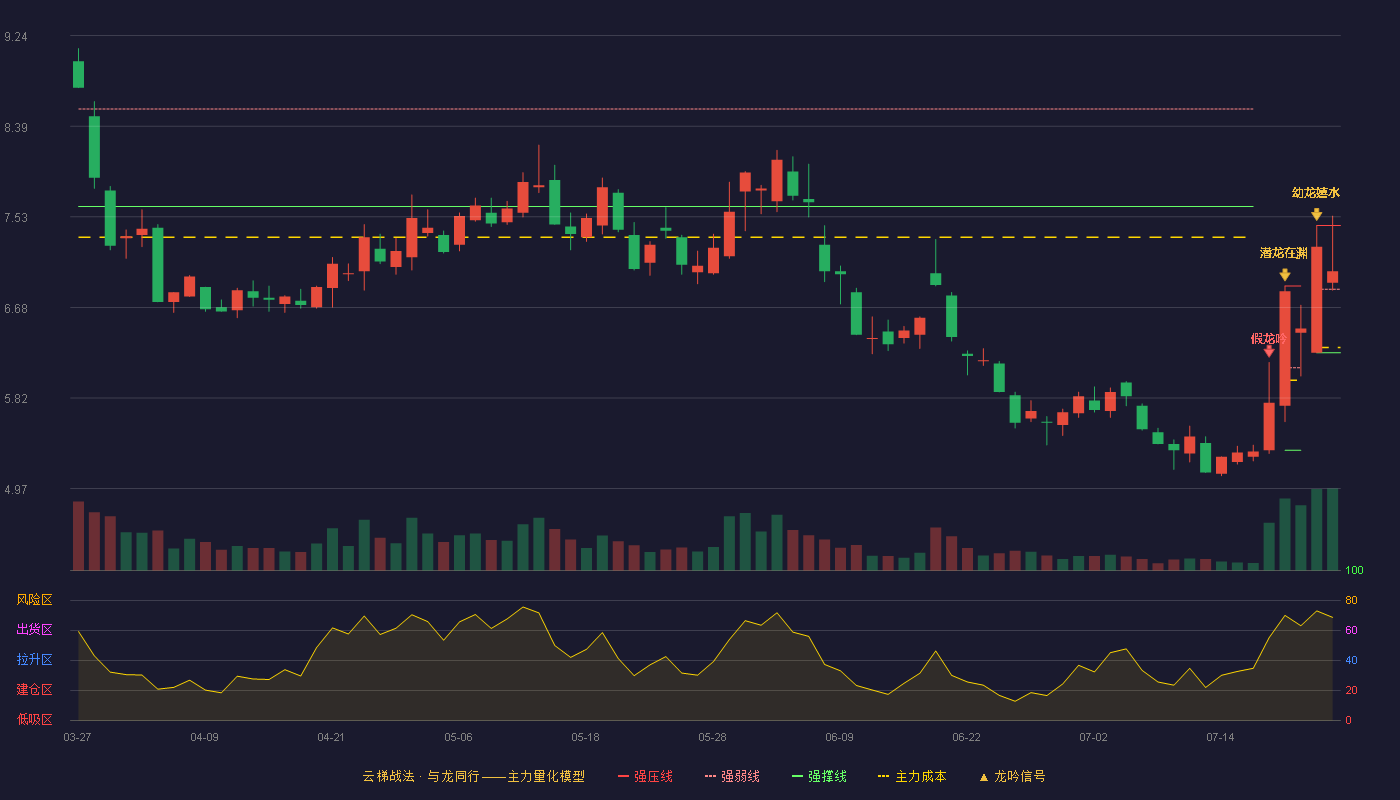Toggle 强弱线 legend label
1400x800 pixels.
click(x=740, y=777)
